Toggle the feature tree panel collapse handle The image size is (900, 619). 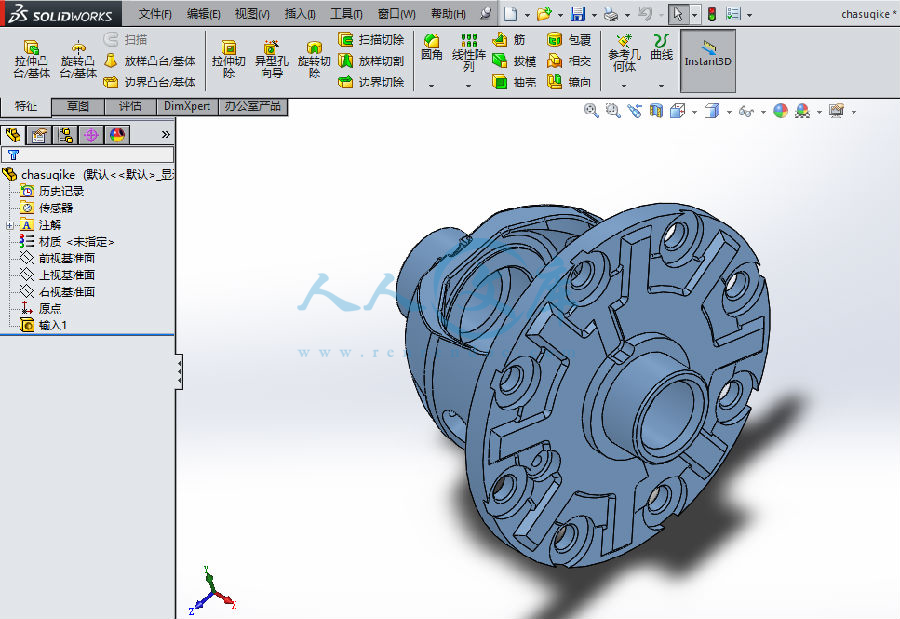click(179, 372)
